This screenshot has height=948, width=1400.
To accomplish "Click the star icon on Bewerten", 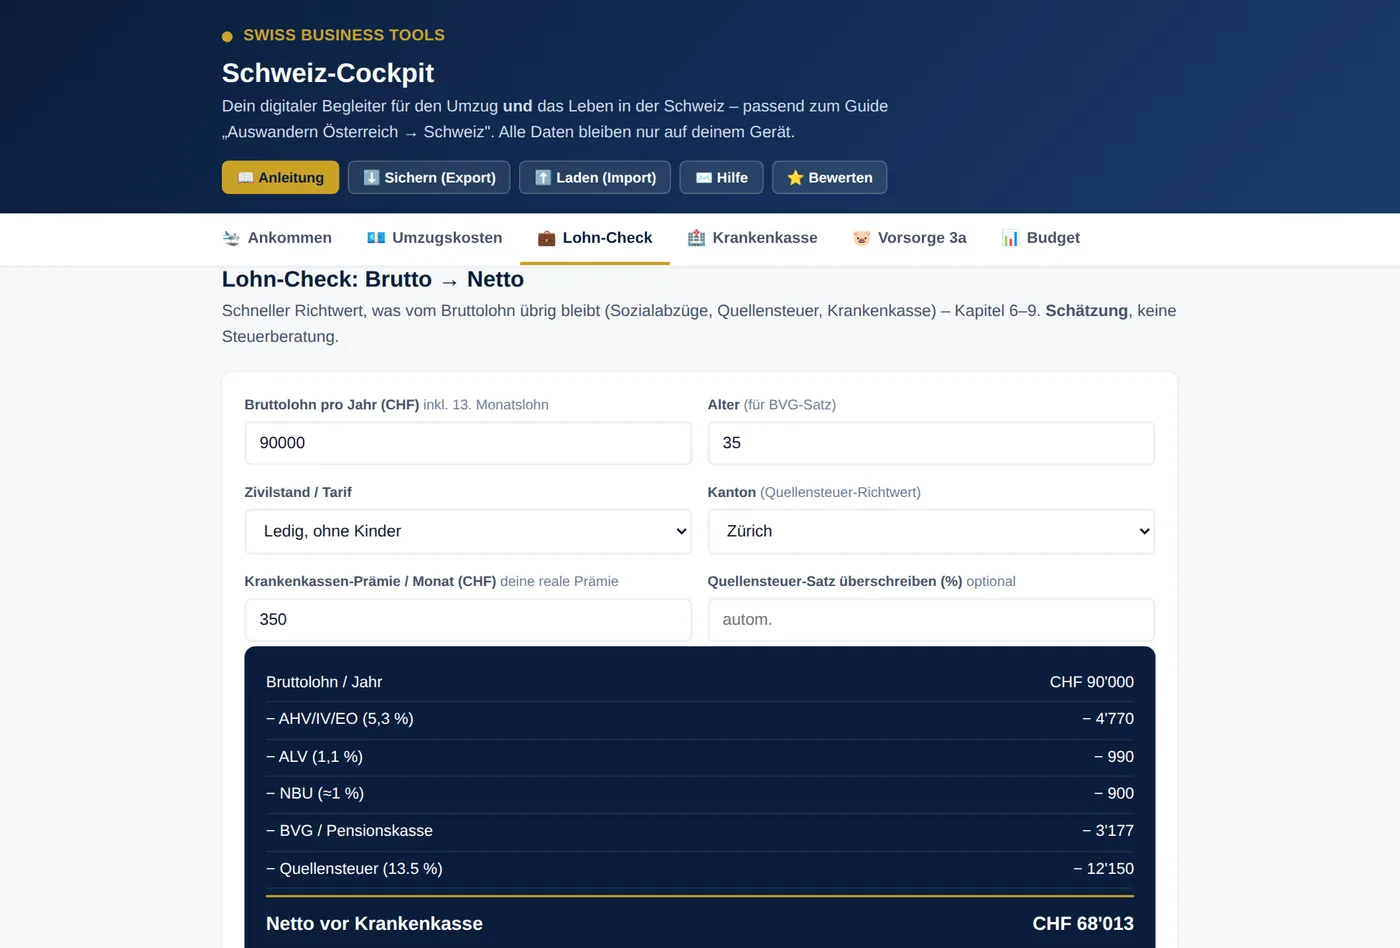I will pos(795,177).
